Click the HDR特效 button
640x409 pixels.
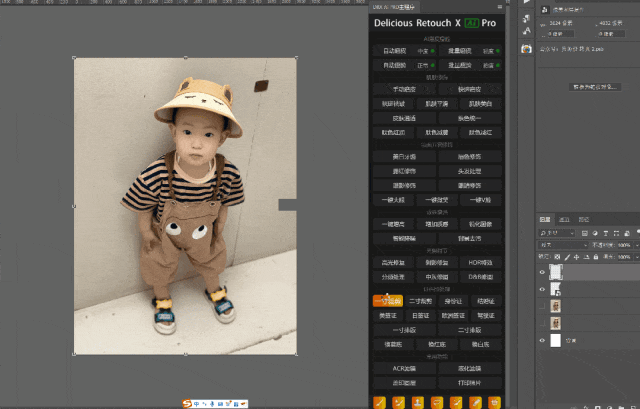point(480,262)
